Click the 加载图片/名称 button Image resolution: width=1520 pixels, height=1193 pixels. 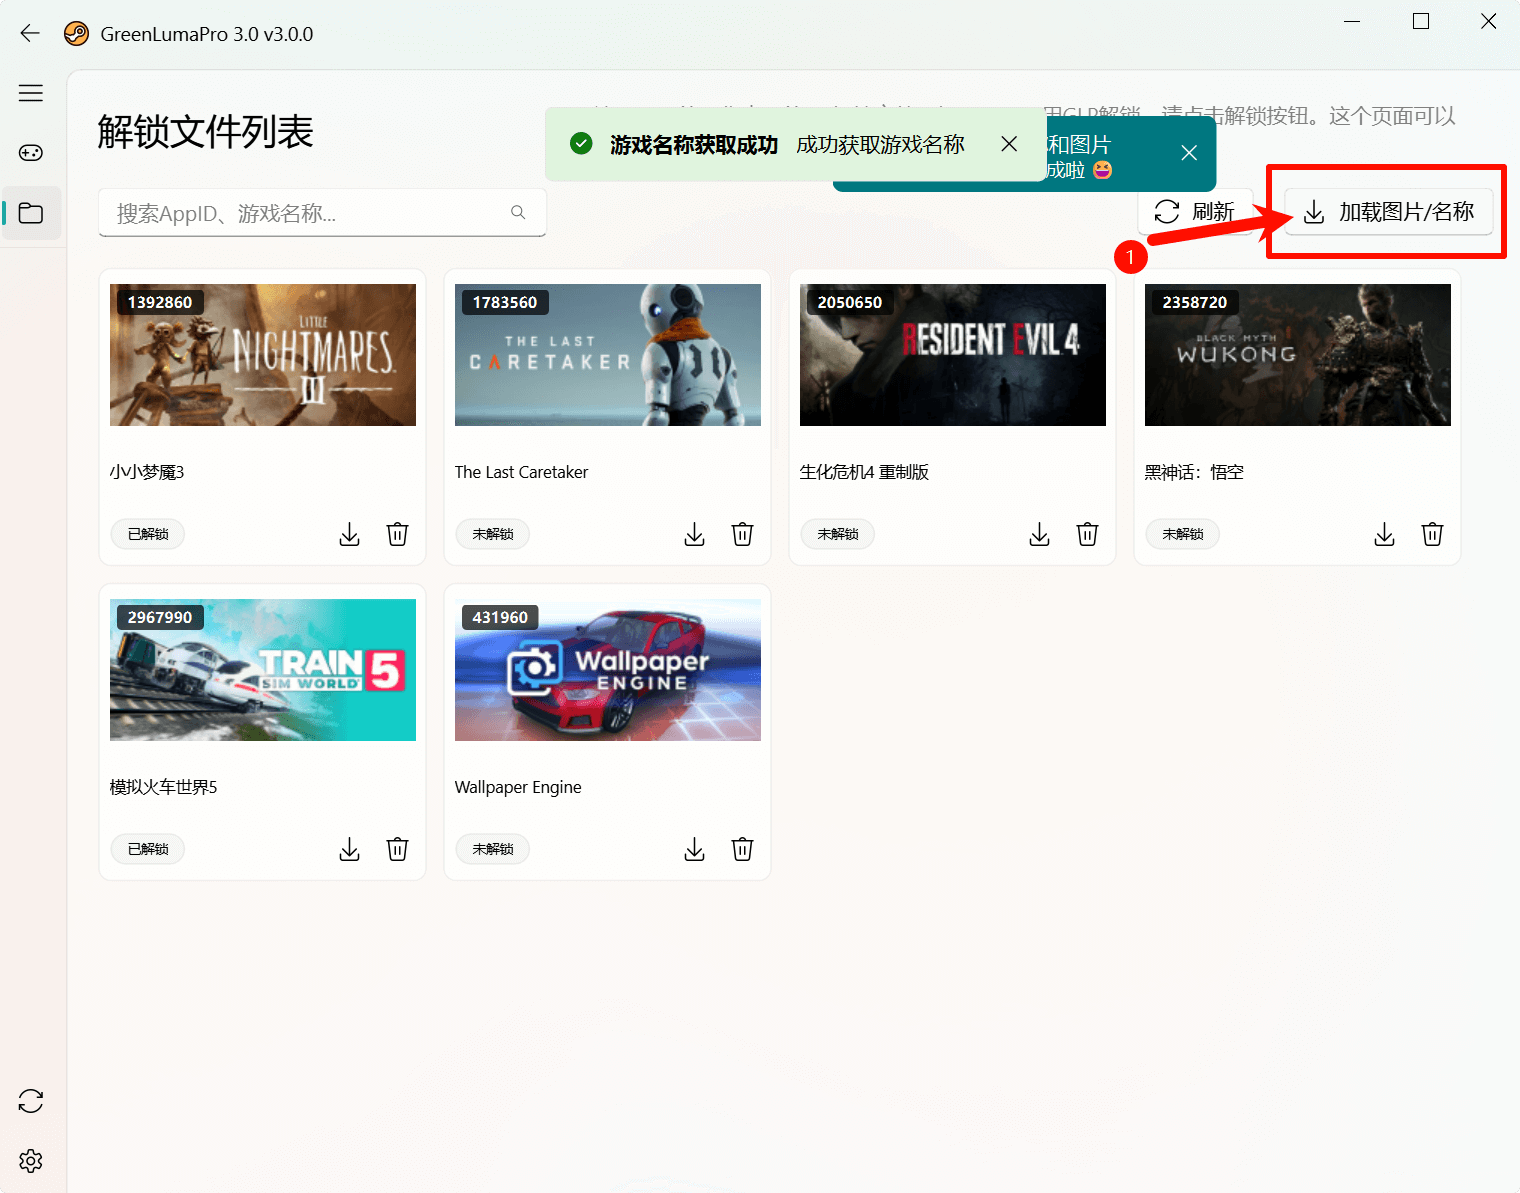tap(1388, 212)
